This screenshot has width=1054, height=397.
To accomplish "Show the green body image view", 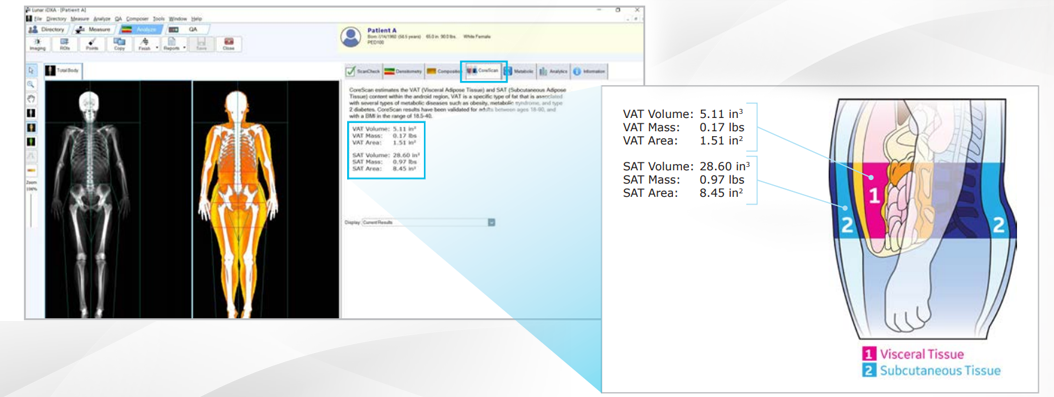I will pos(31,141).
